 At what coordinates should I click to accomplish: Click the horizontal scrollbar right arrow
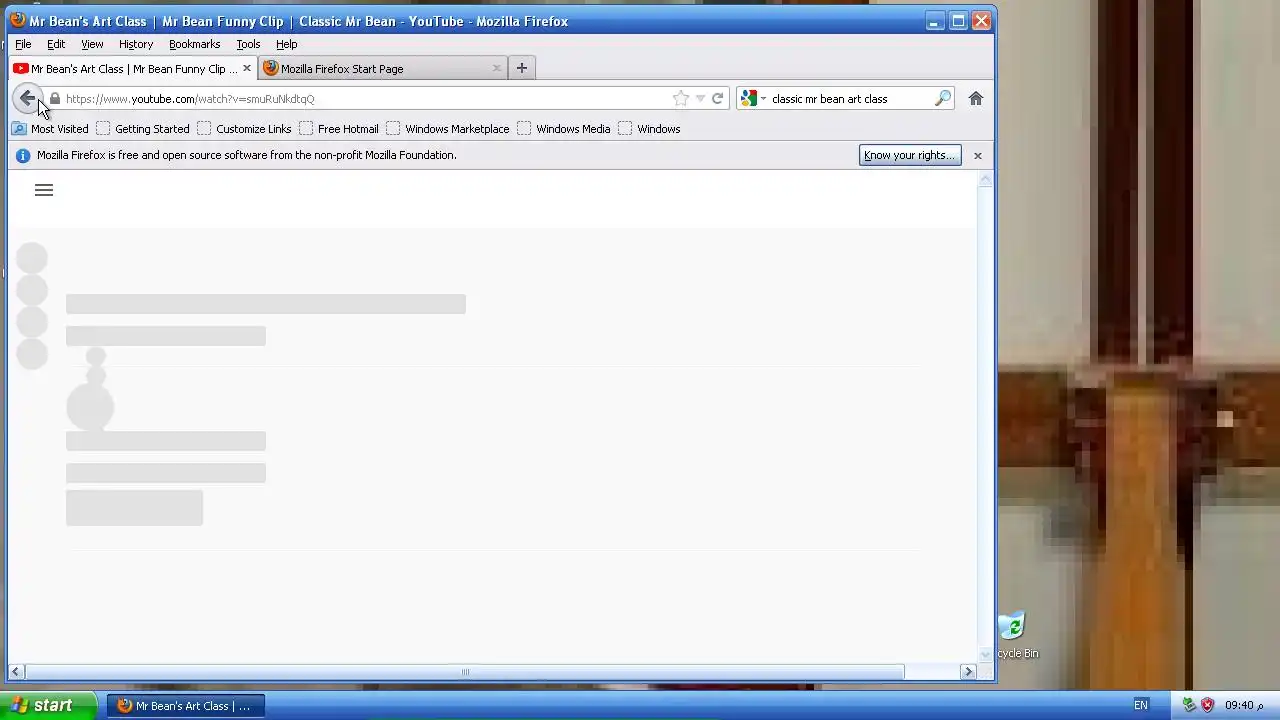[x=968, y=672]
